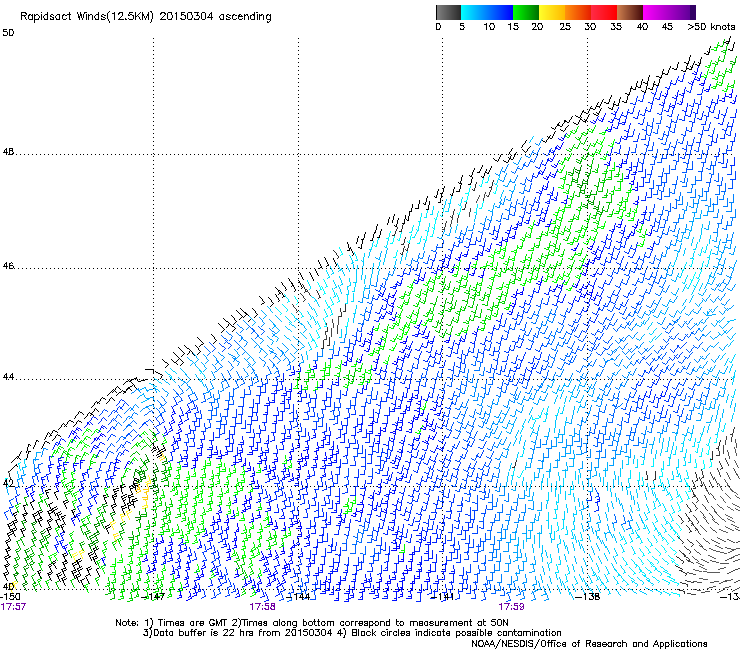Click the red 30-35 knots legend swatch
This screenshot has height=650, width=740.
pos(604,12)
